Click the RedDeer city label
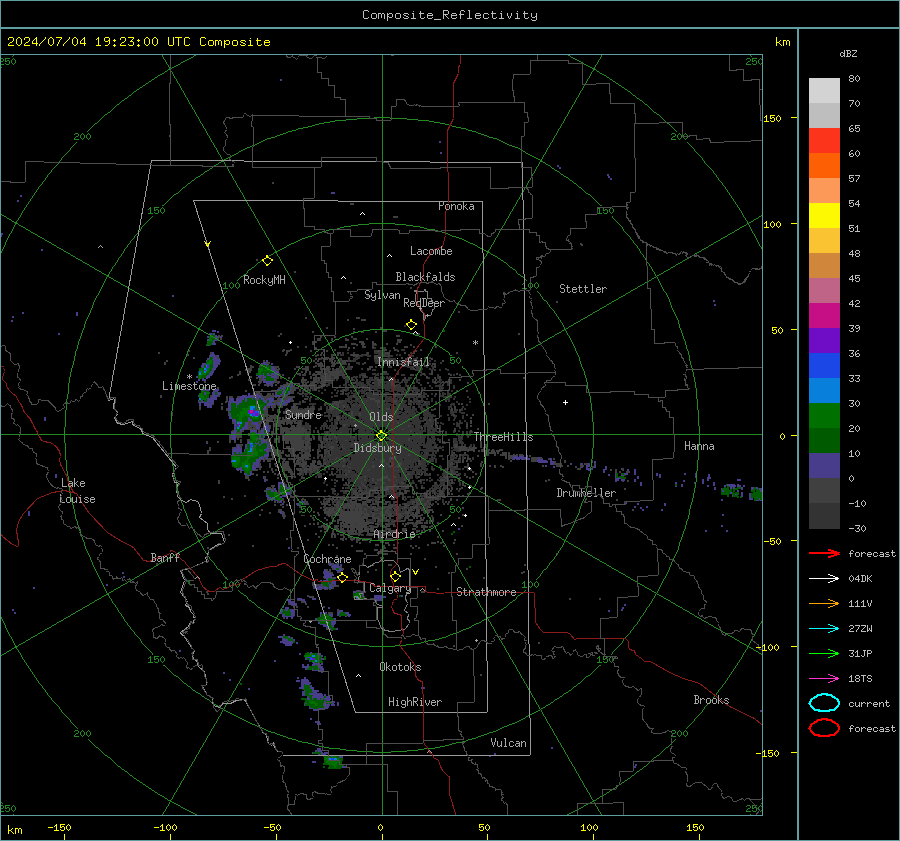Viewport: 900px width, 841px height. [x=424, y=303]
